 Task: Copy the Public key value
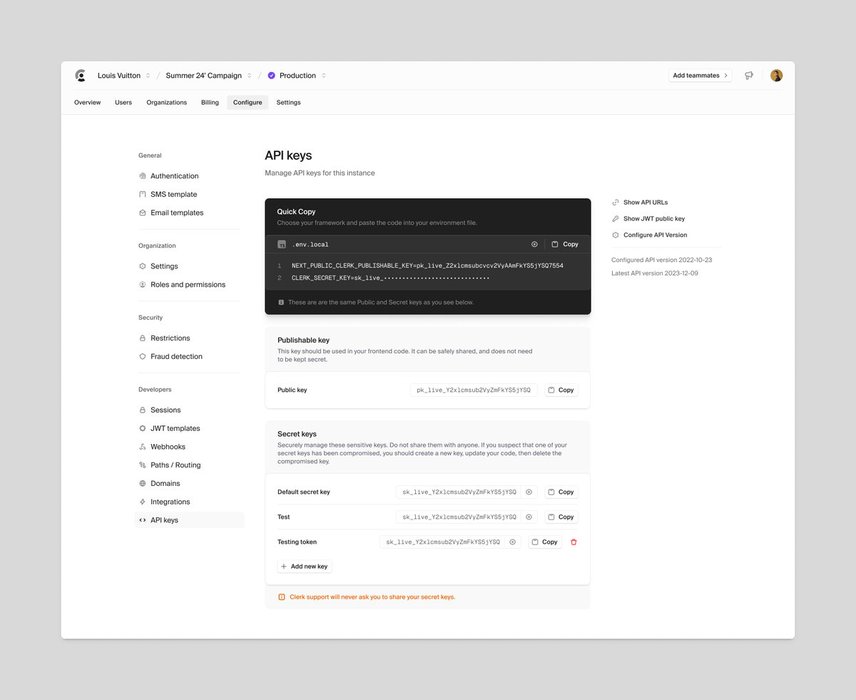tap(561, 390)
